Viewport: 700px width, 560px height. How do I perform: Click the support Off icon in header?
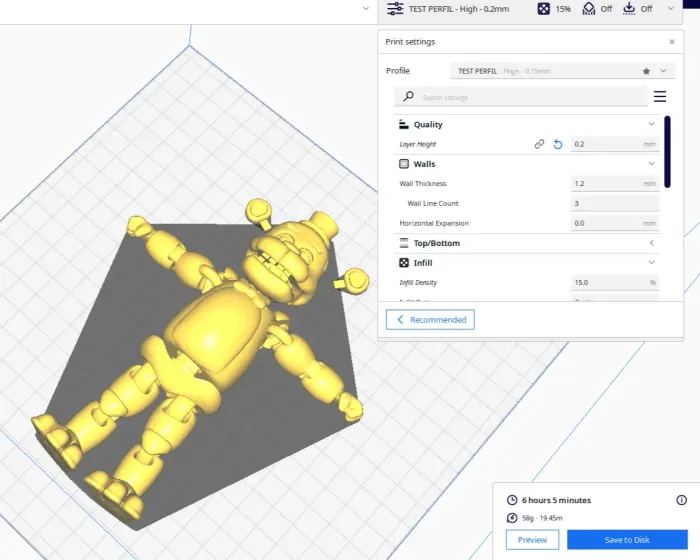(589, 8)
